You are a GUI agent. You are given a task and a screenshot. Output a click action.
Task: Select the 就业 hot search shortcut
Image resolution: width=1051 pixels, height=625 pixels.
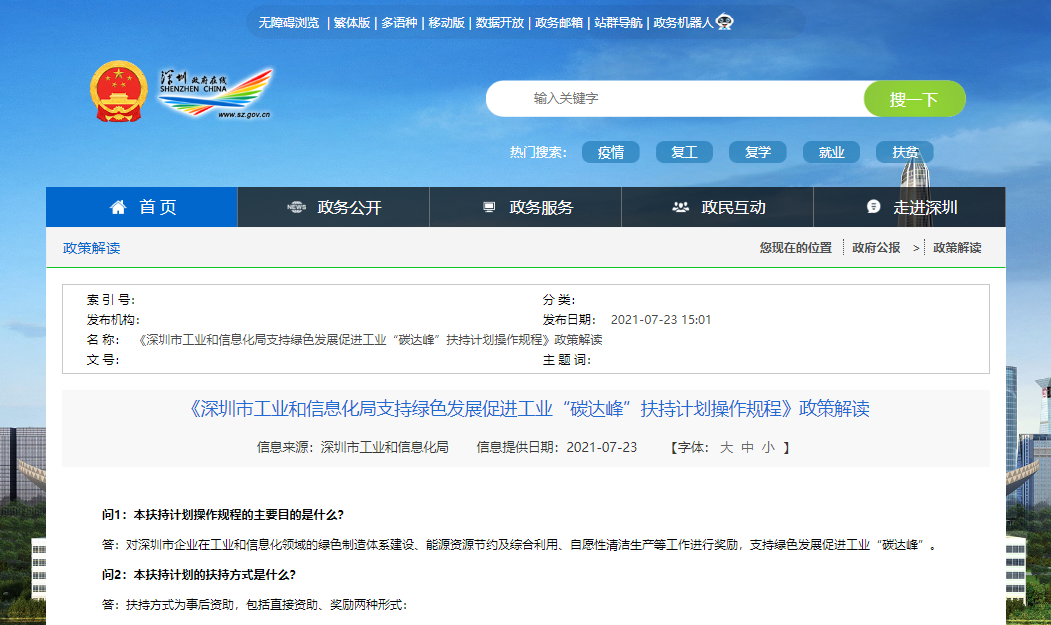tap(831, 152)
